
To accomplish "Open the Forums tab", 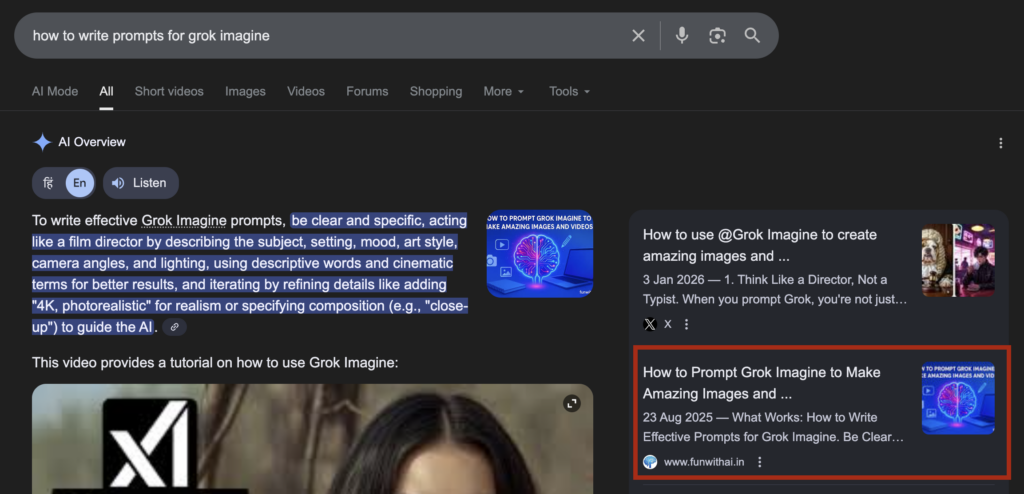I will coord(367,91).
